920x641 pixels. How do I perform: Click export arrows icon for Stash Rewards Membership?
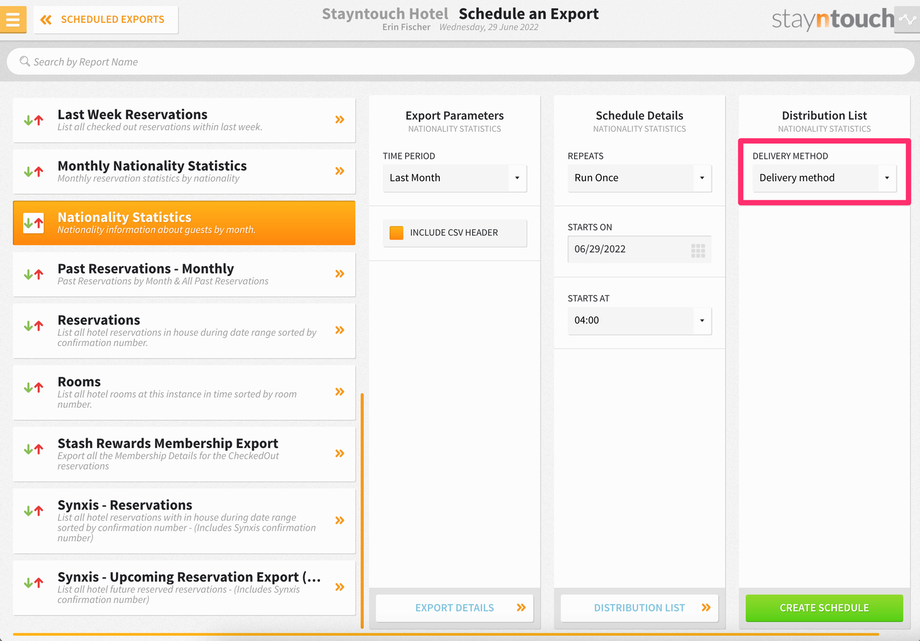33,449
